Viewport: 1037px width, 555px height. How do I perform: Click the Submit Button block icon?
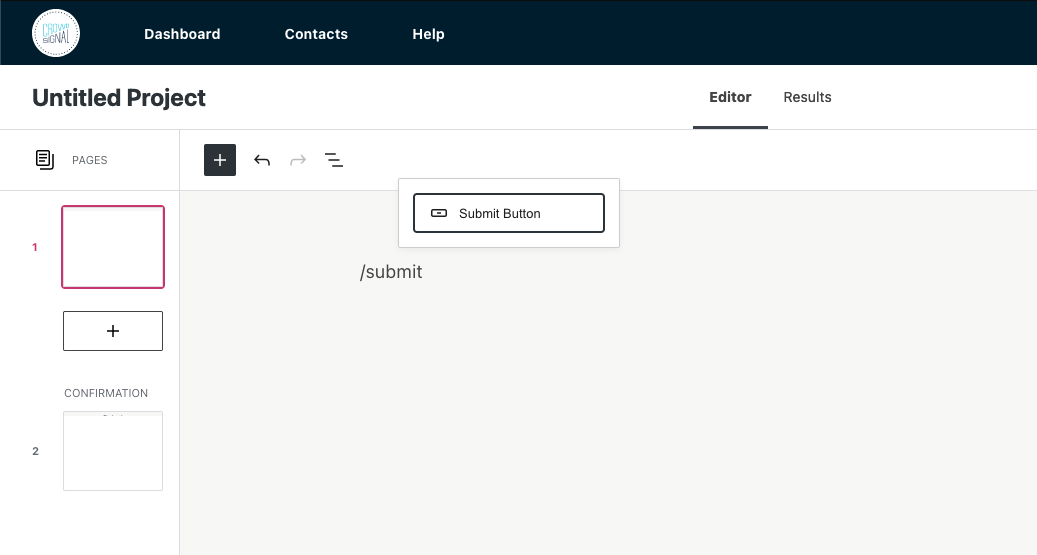coord(439,213)
